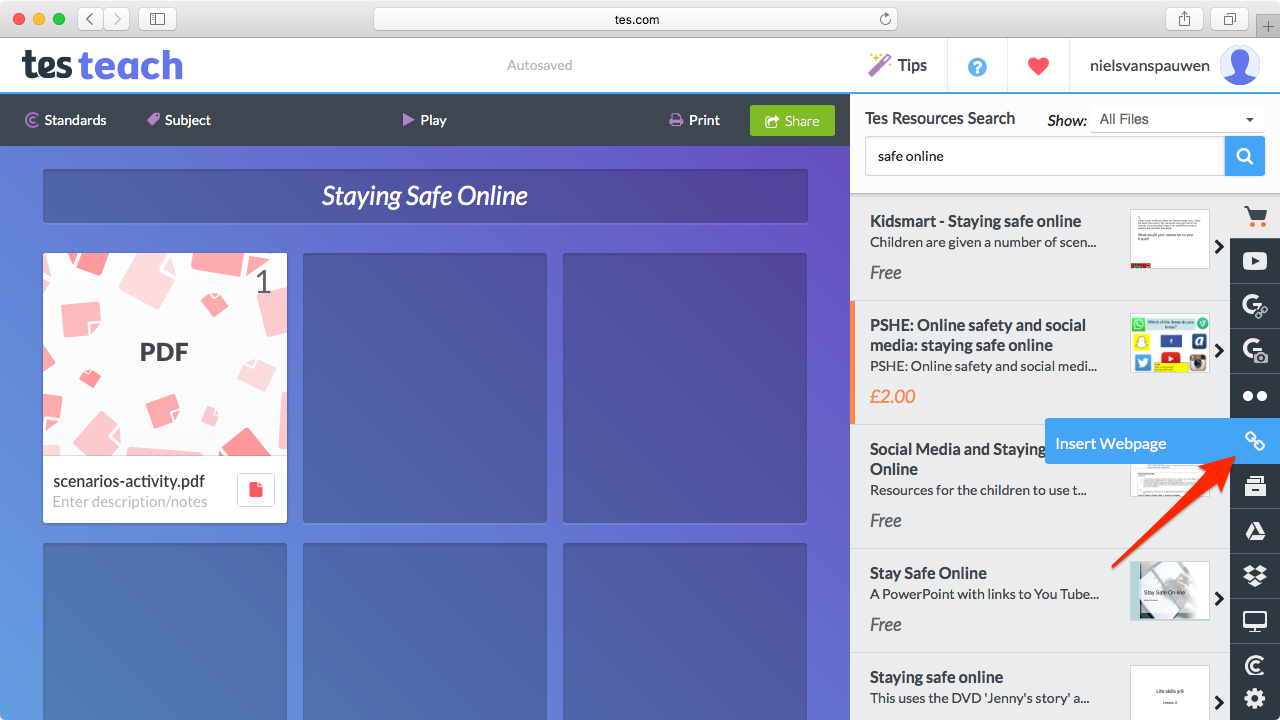Open the Tips magic wand

click(x=879, y=65)
